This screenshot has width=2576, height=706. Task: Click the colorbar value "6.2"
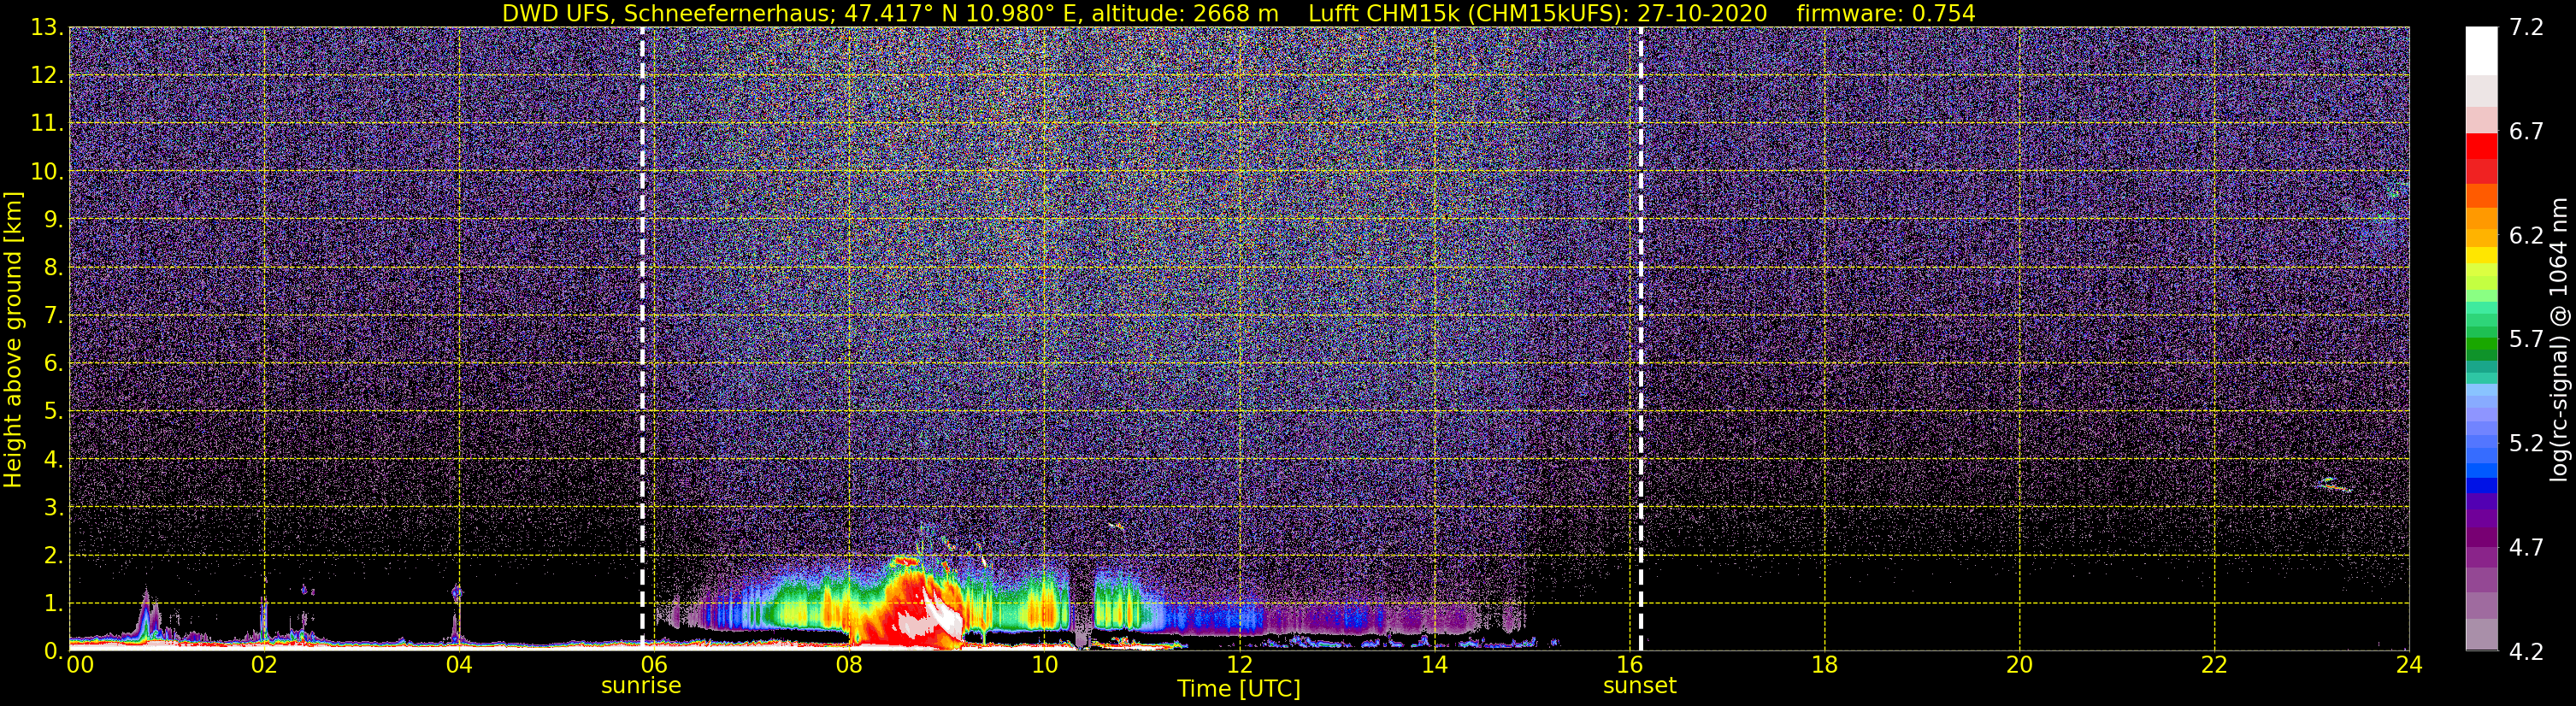coord(2526,236)
